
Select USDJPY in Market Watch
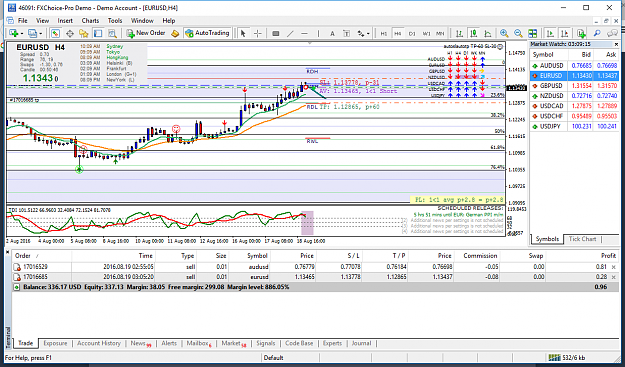pos(575,126)
